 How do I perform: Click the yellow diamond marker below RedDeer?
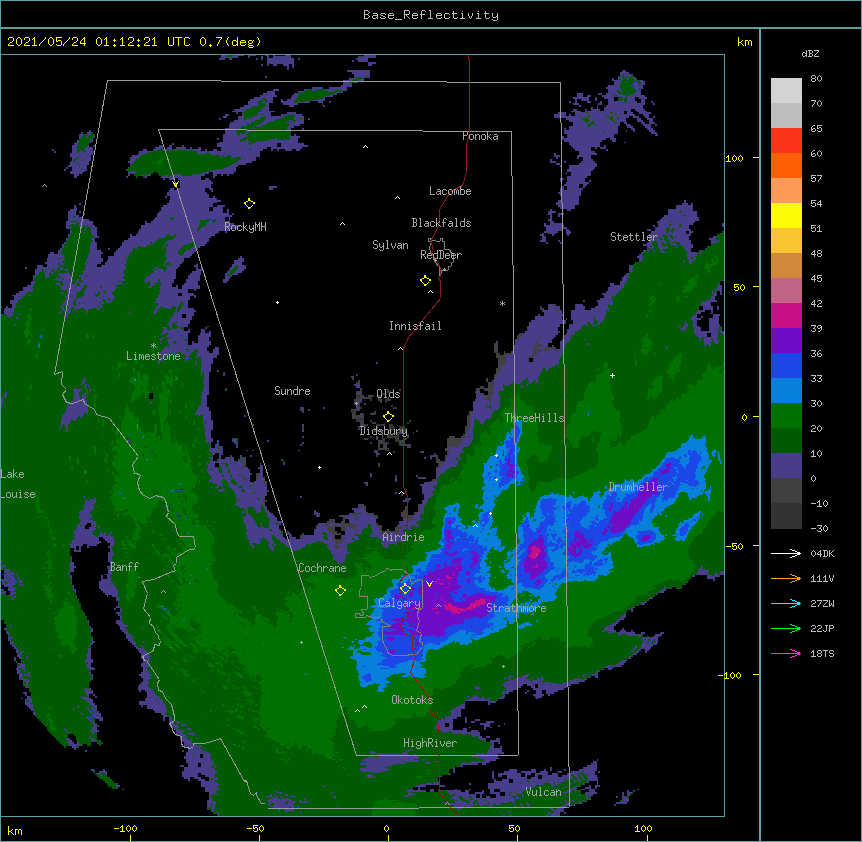tap(425, 281)
